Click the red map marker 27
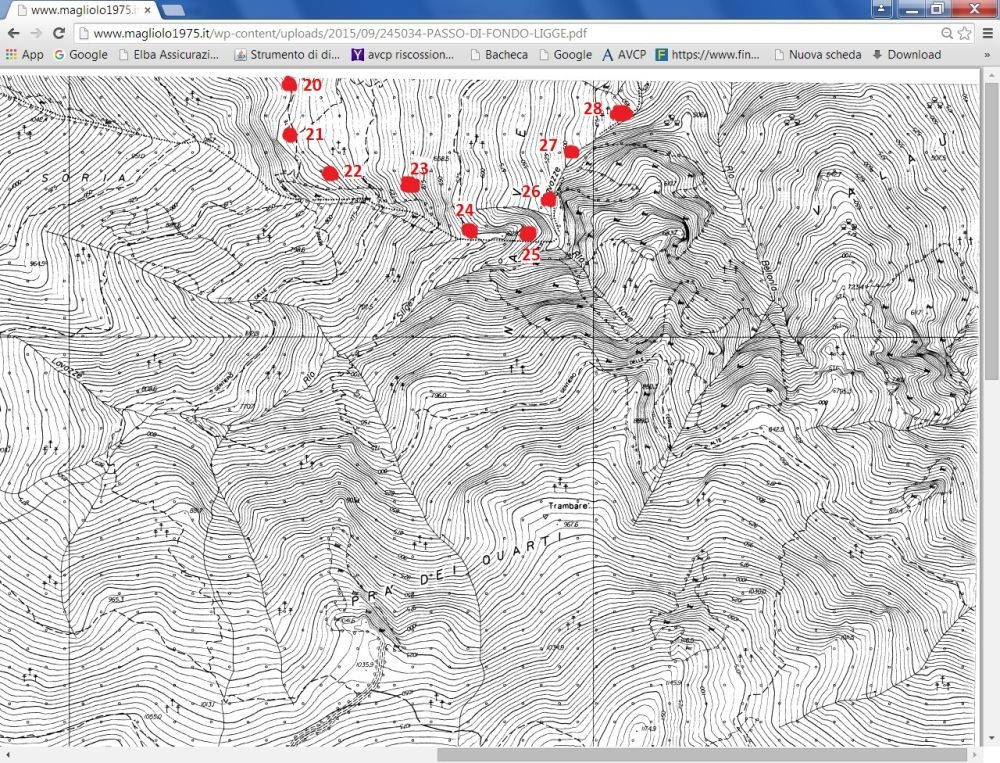This screenshot has width=1000, height=763. tap(571, 152)
